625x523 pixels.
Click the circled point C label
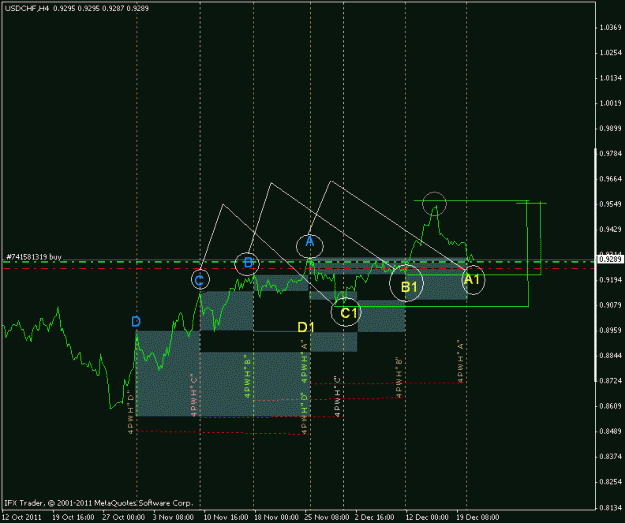pyautogui.click(x=200, y=280)
